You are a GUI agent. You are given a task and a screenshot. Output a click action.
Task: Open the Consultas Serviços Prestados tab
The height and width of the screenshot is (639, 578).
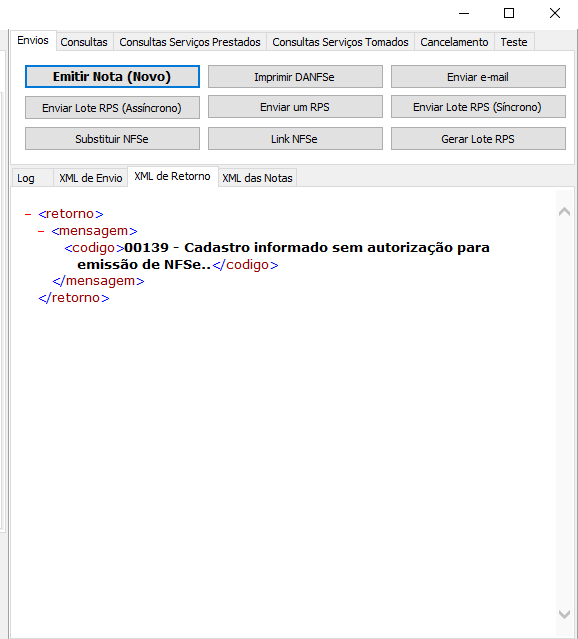pyautogui.click(x=190, y=42)
